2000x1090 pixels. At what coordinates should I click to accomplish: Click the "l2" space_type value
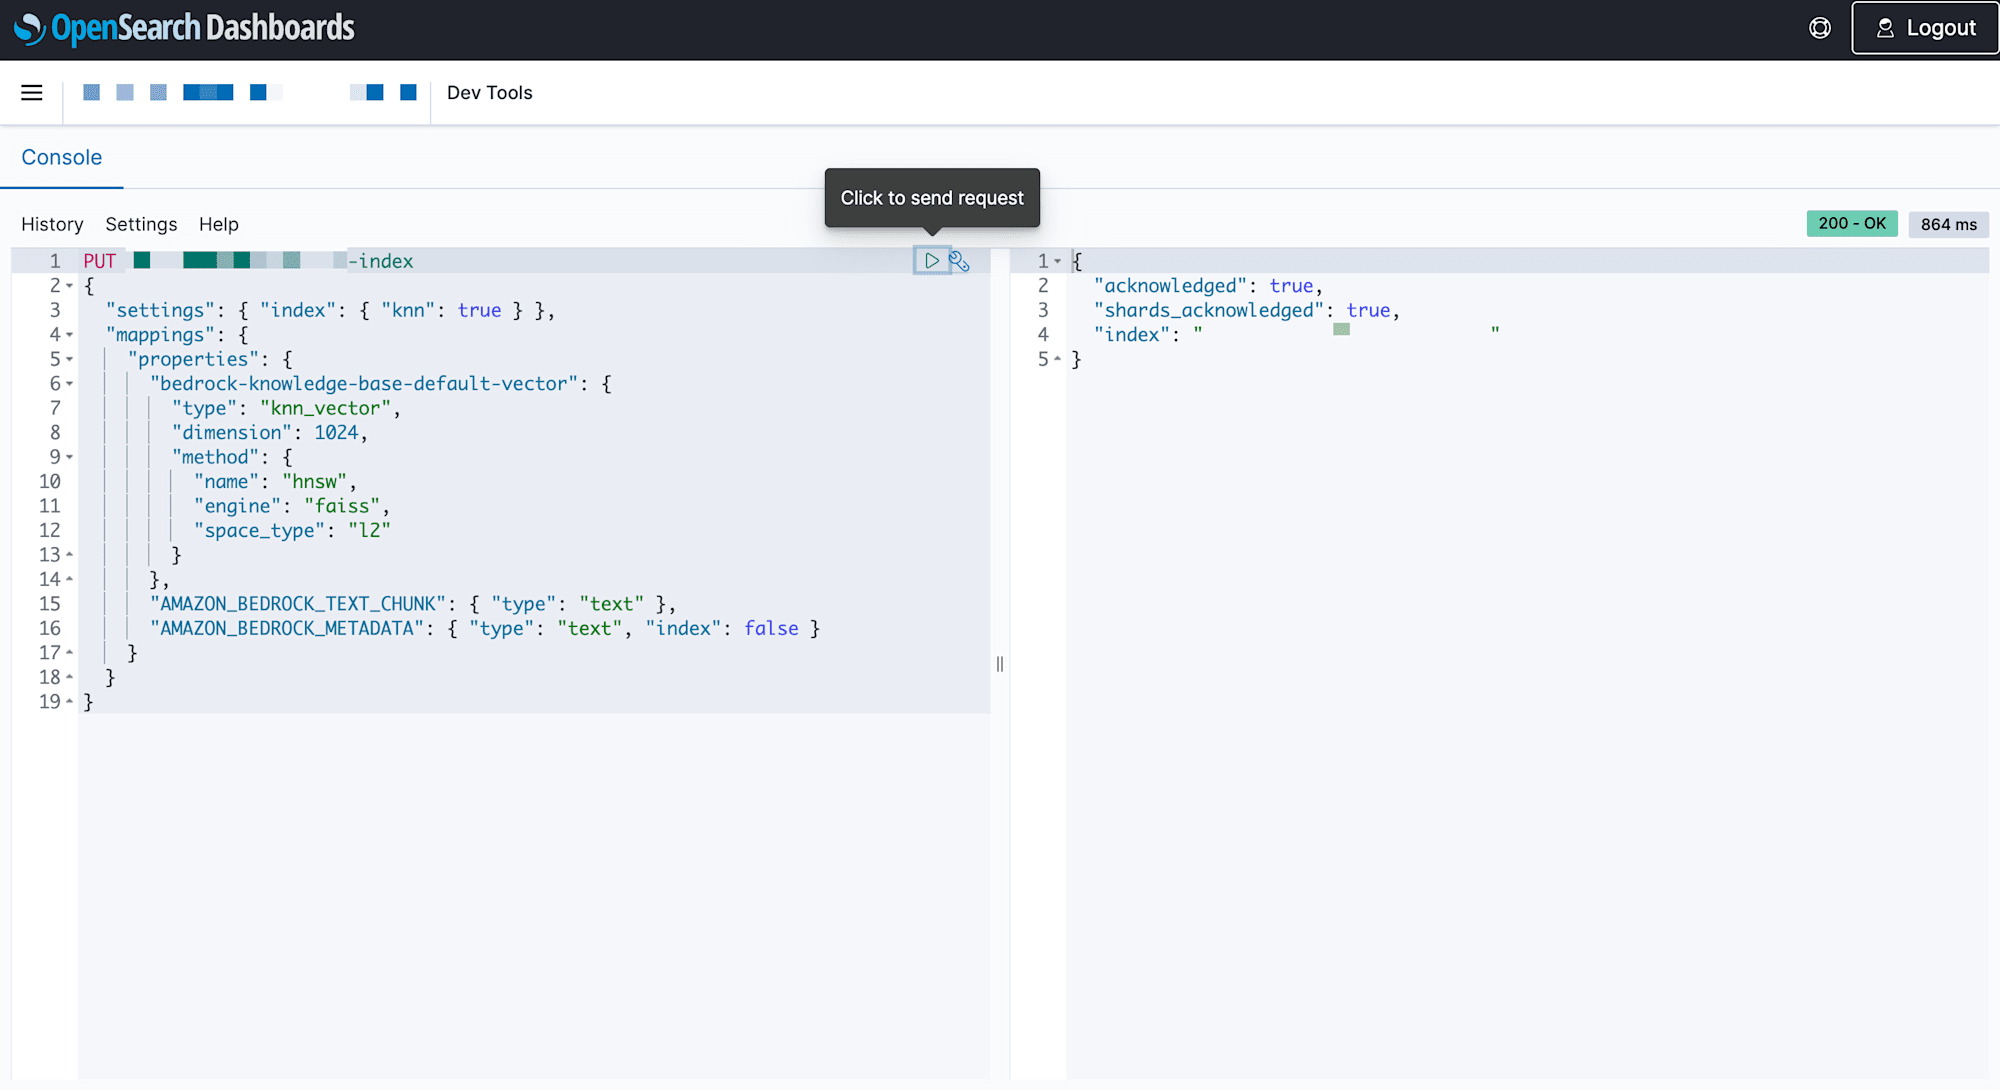[369, 531]
